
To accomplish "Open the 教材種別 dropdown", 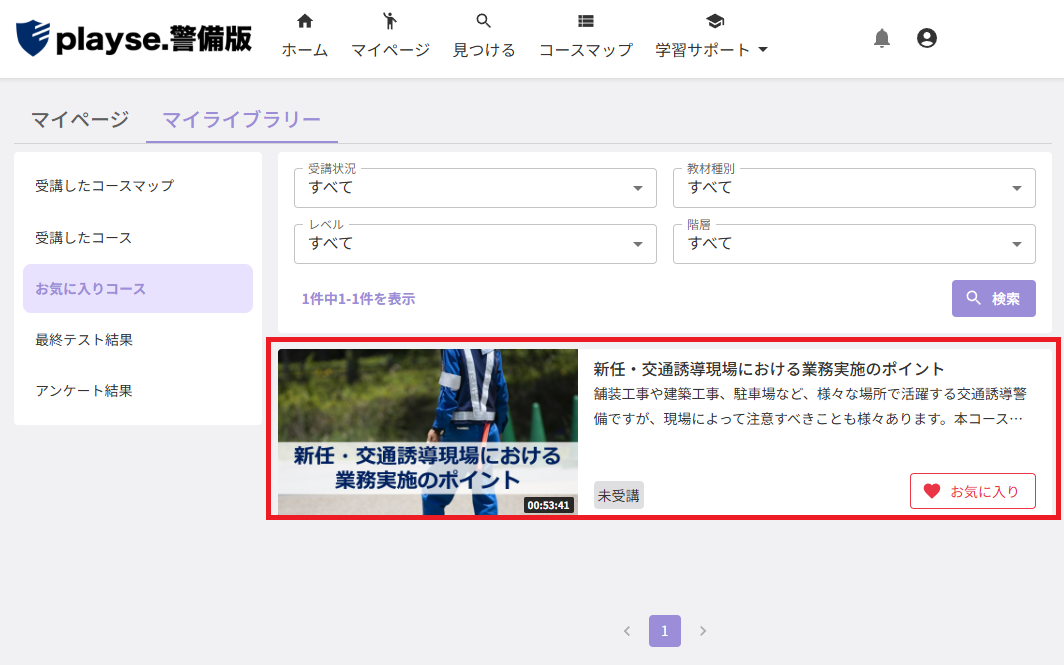I will click(x=854, y=188).
